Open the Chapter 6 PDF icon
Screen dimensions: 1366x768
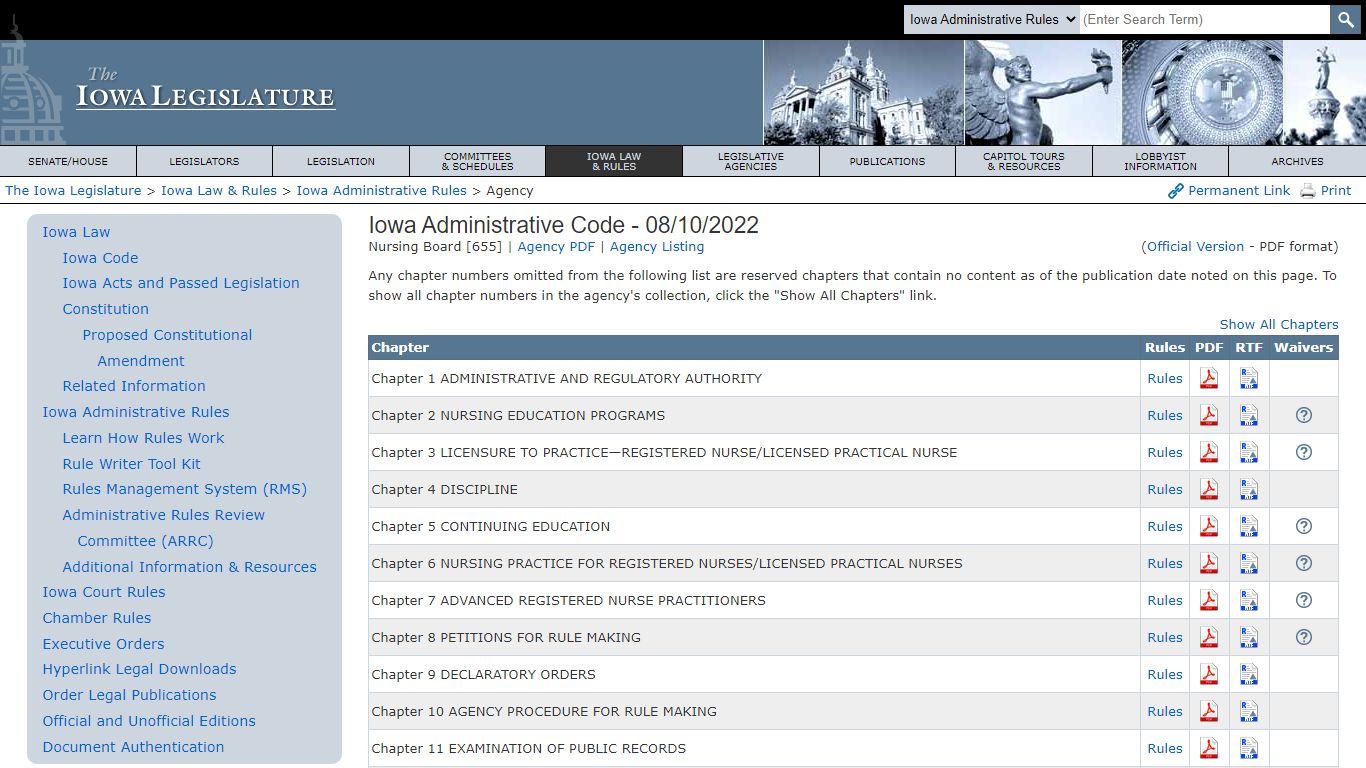point(1209,564)
